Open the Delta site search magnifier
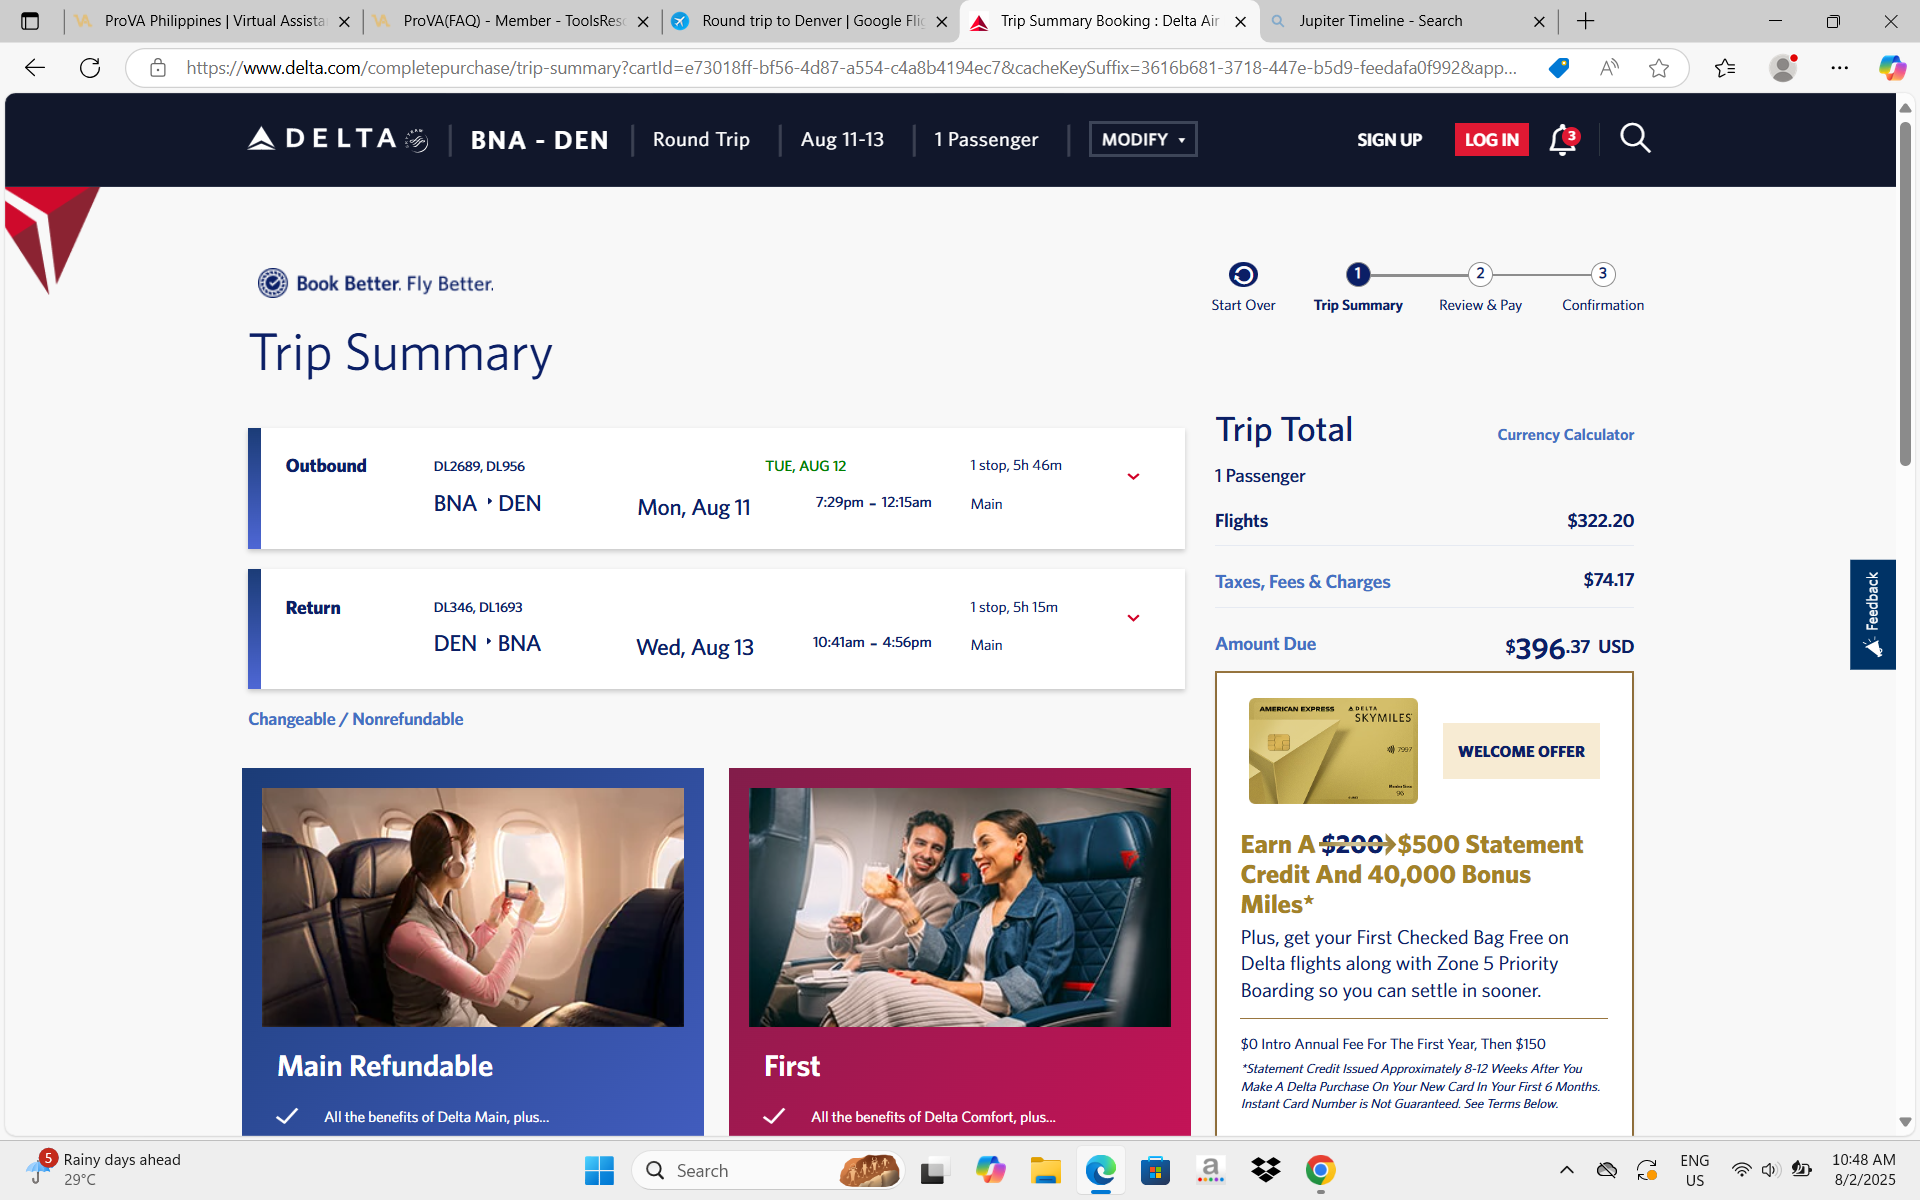 pos(1635,138)
